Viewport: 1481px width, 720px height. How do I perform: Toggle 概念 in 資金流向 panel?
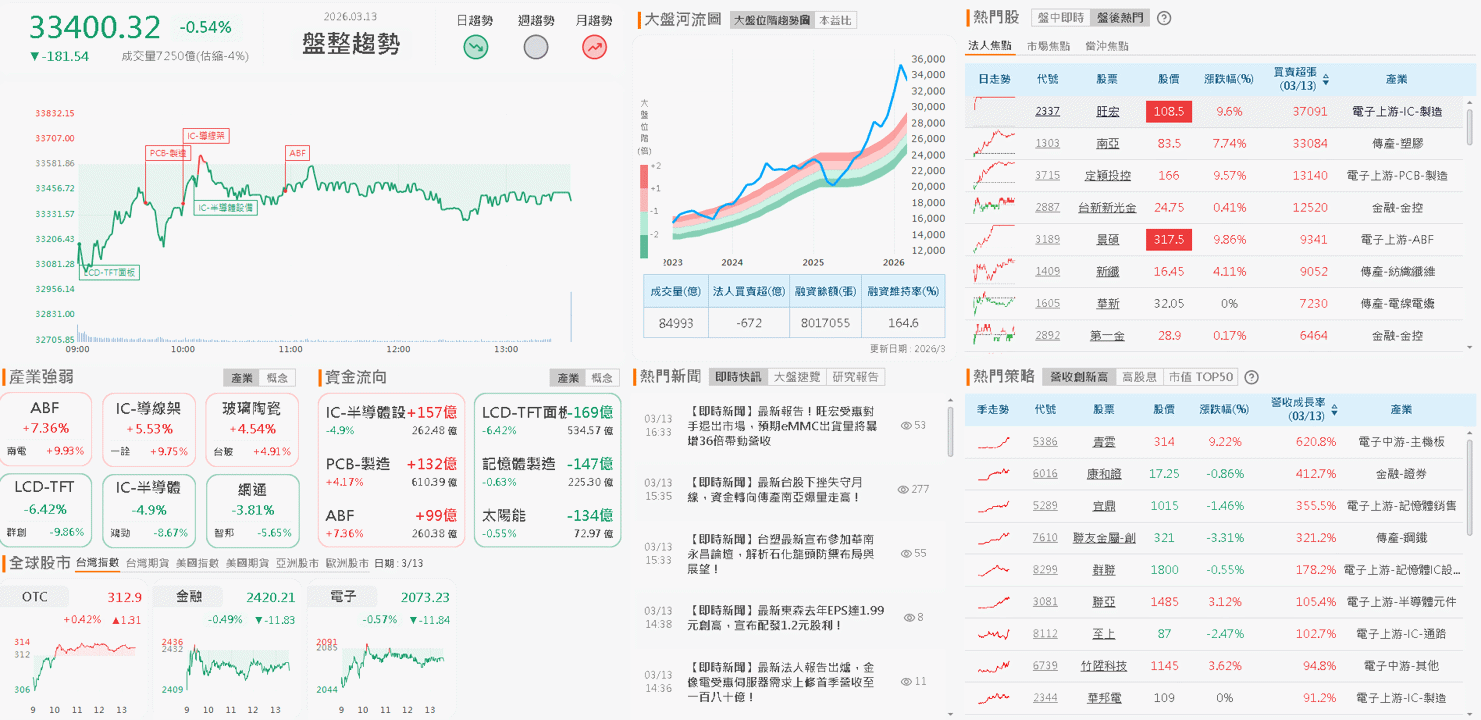[x=602, y=378]
